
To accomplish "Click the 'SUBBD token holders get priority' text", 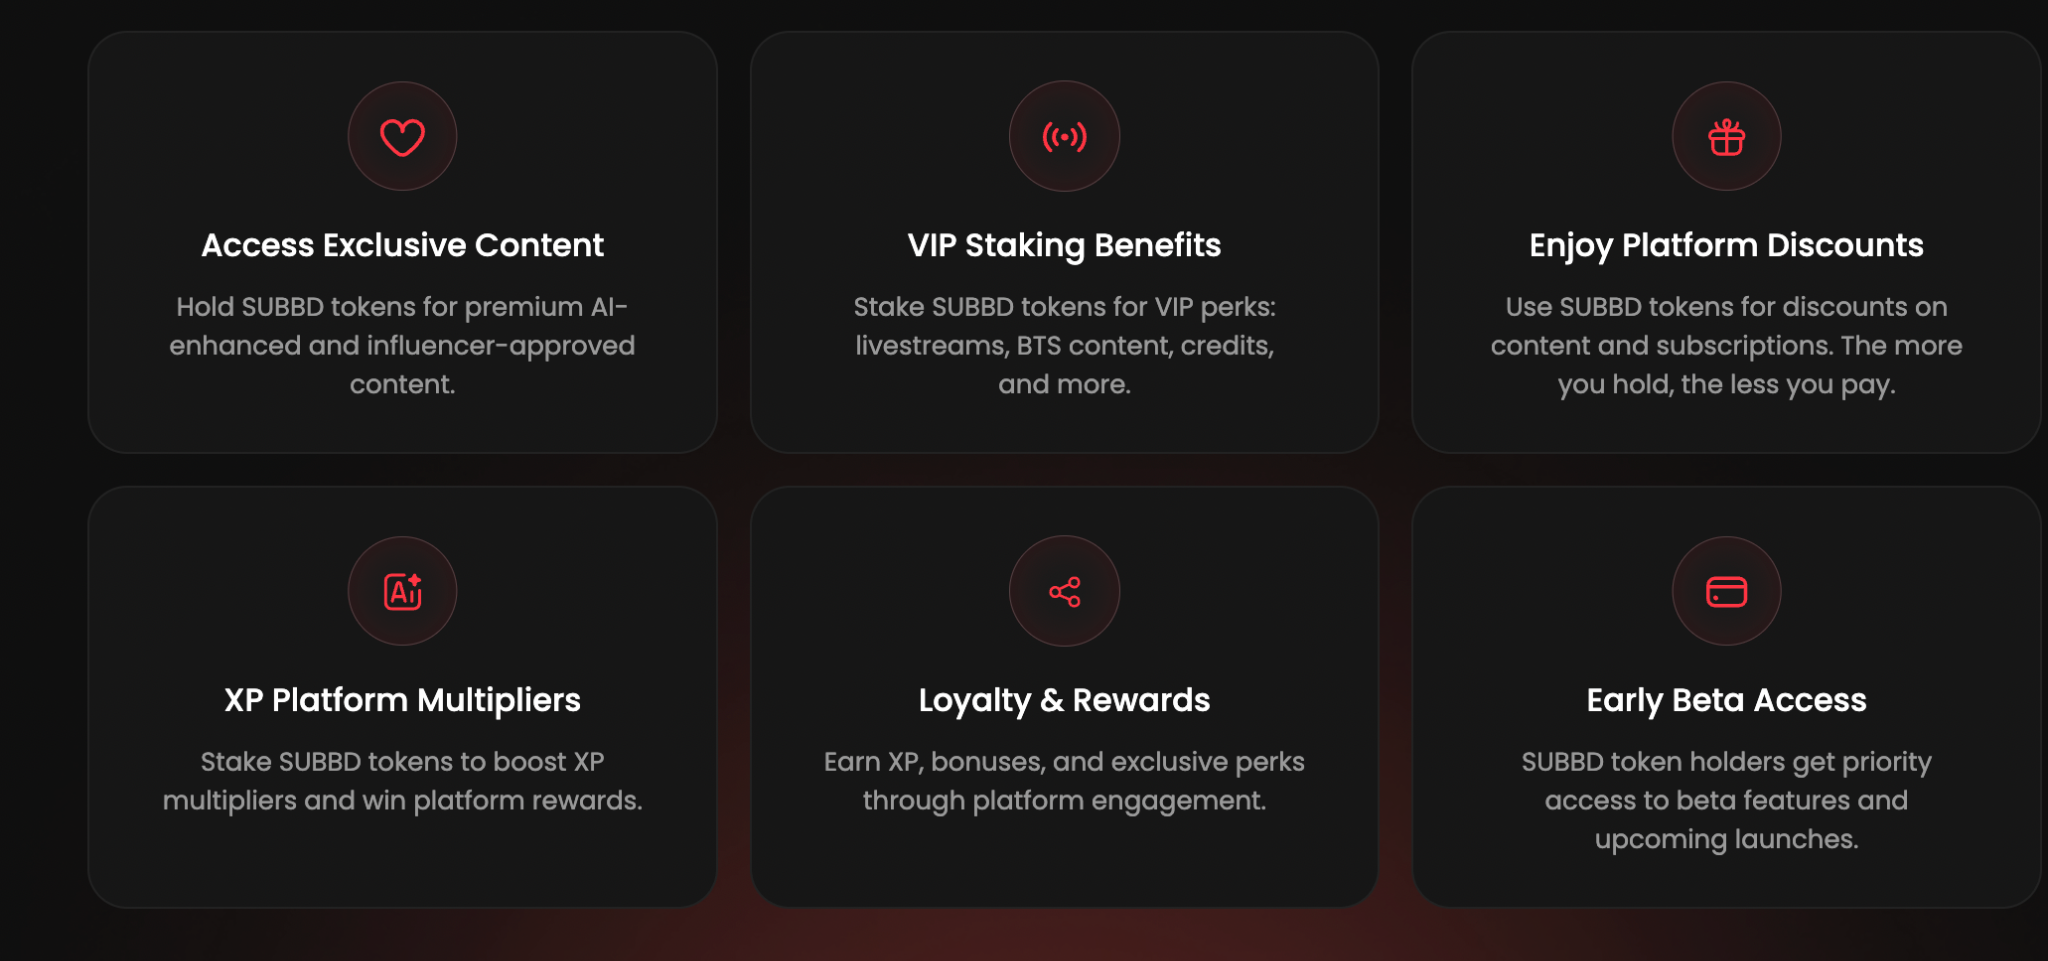I will click(x=1726, y=800).
